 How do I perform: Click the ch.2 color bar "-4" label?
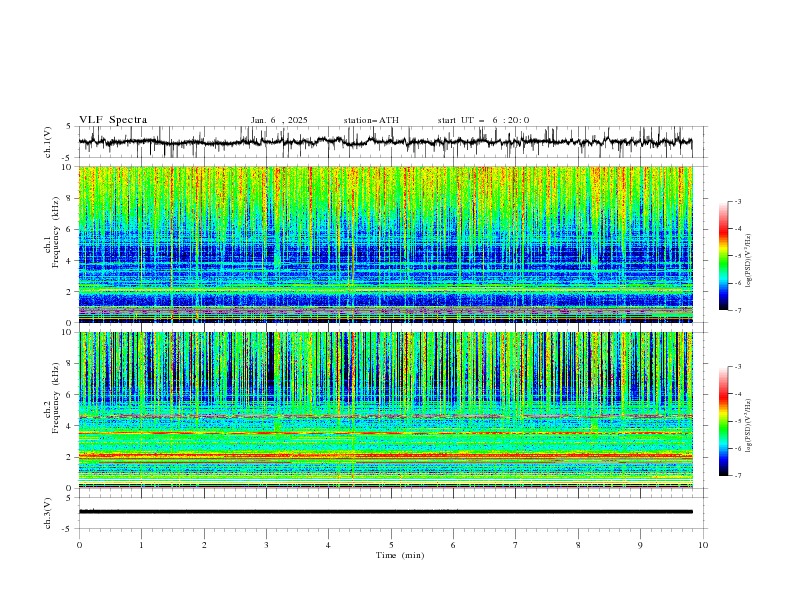(738, 394)
